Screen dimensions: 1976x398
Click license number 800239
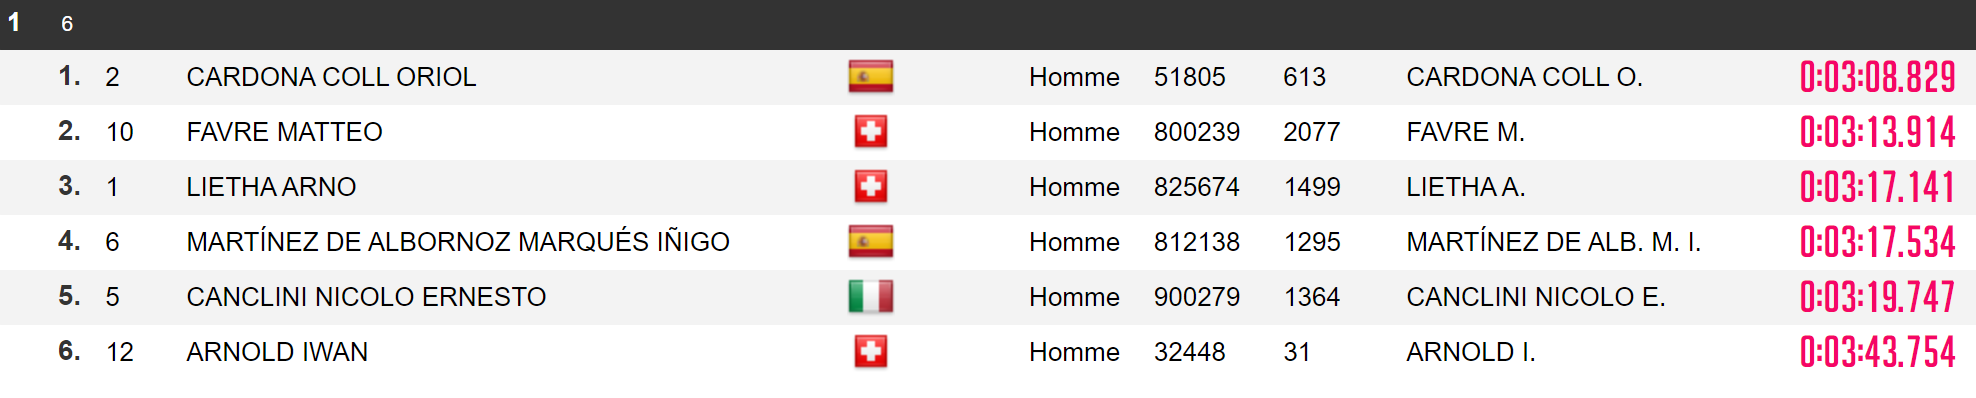pos(1196,132)
